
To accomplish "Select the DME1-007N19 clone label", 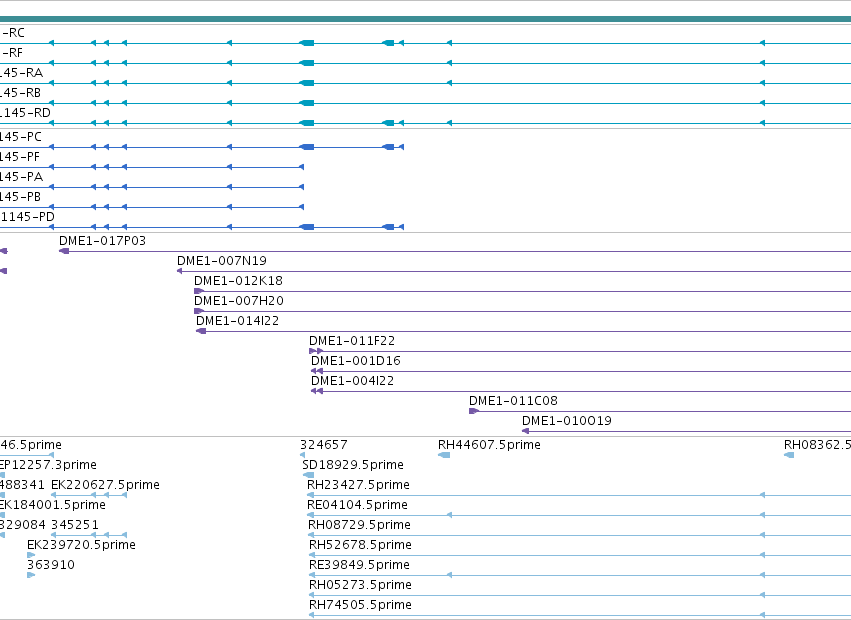I will point(222,261).
